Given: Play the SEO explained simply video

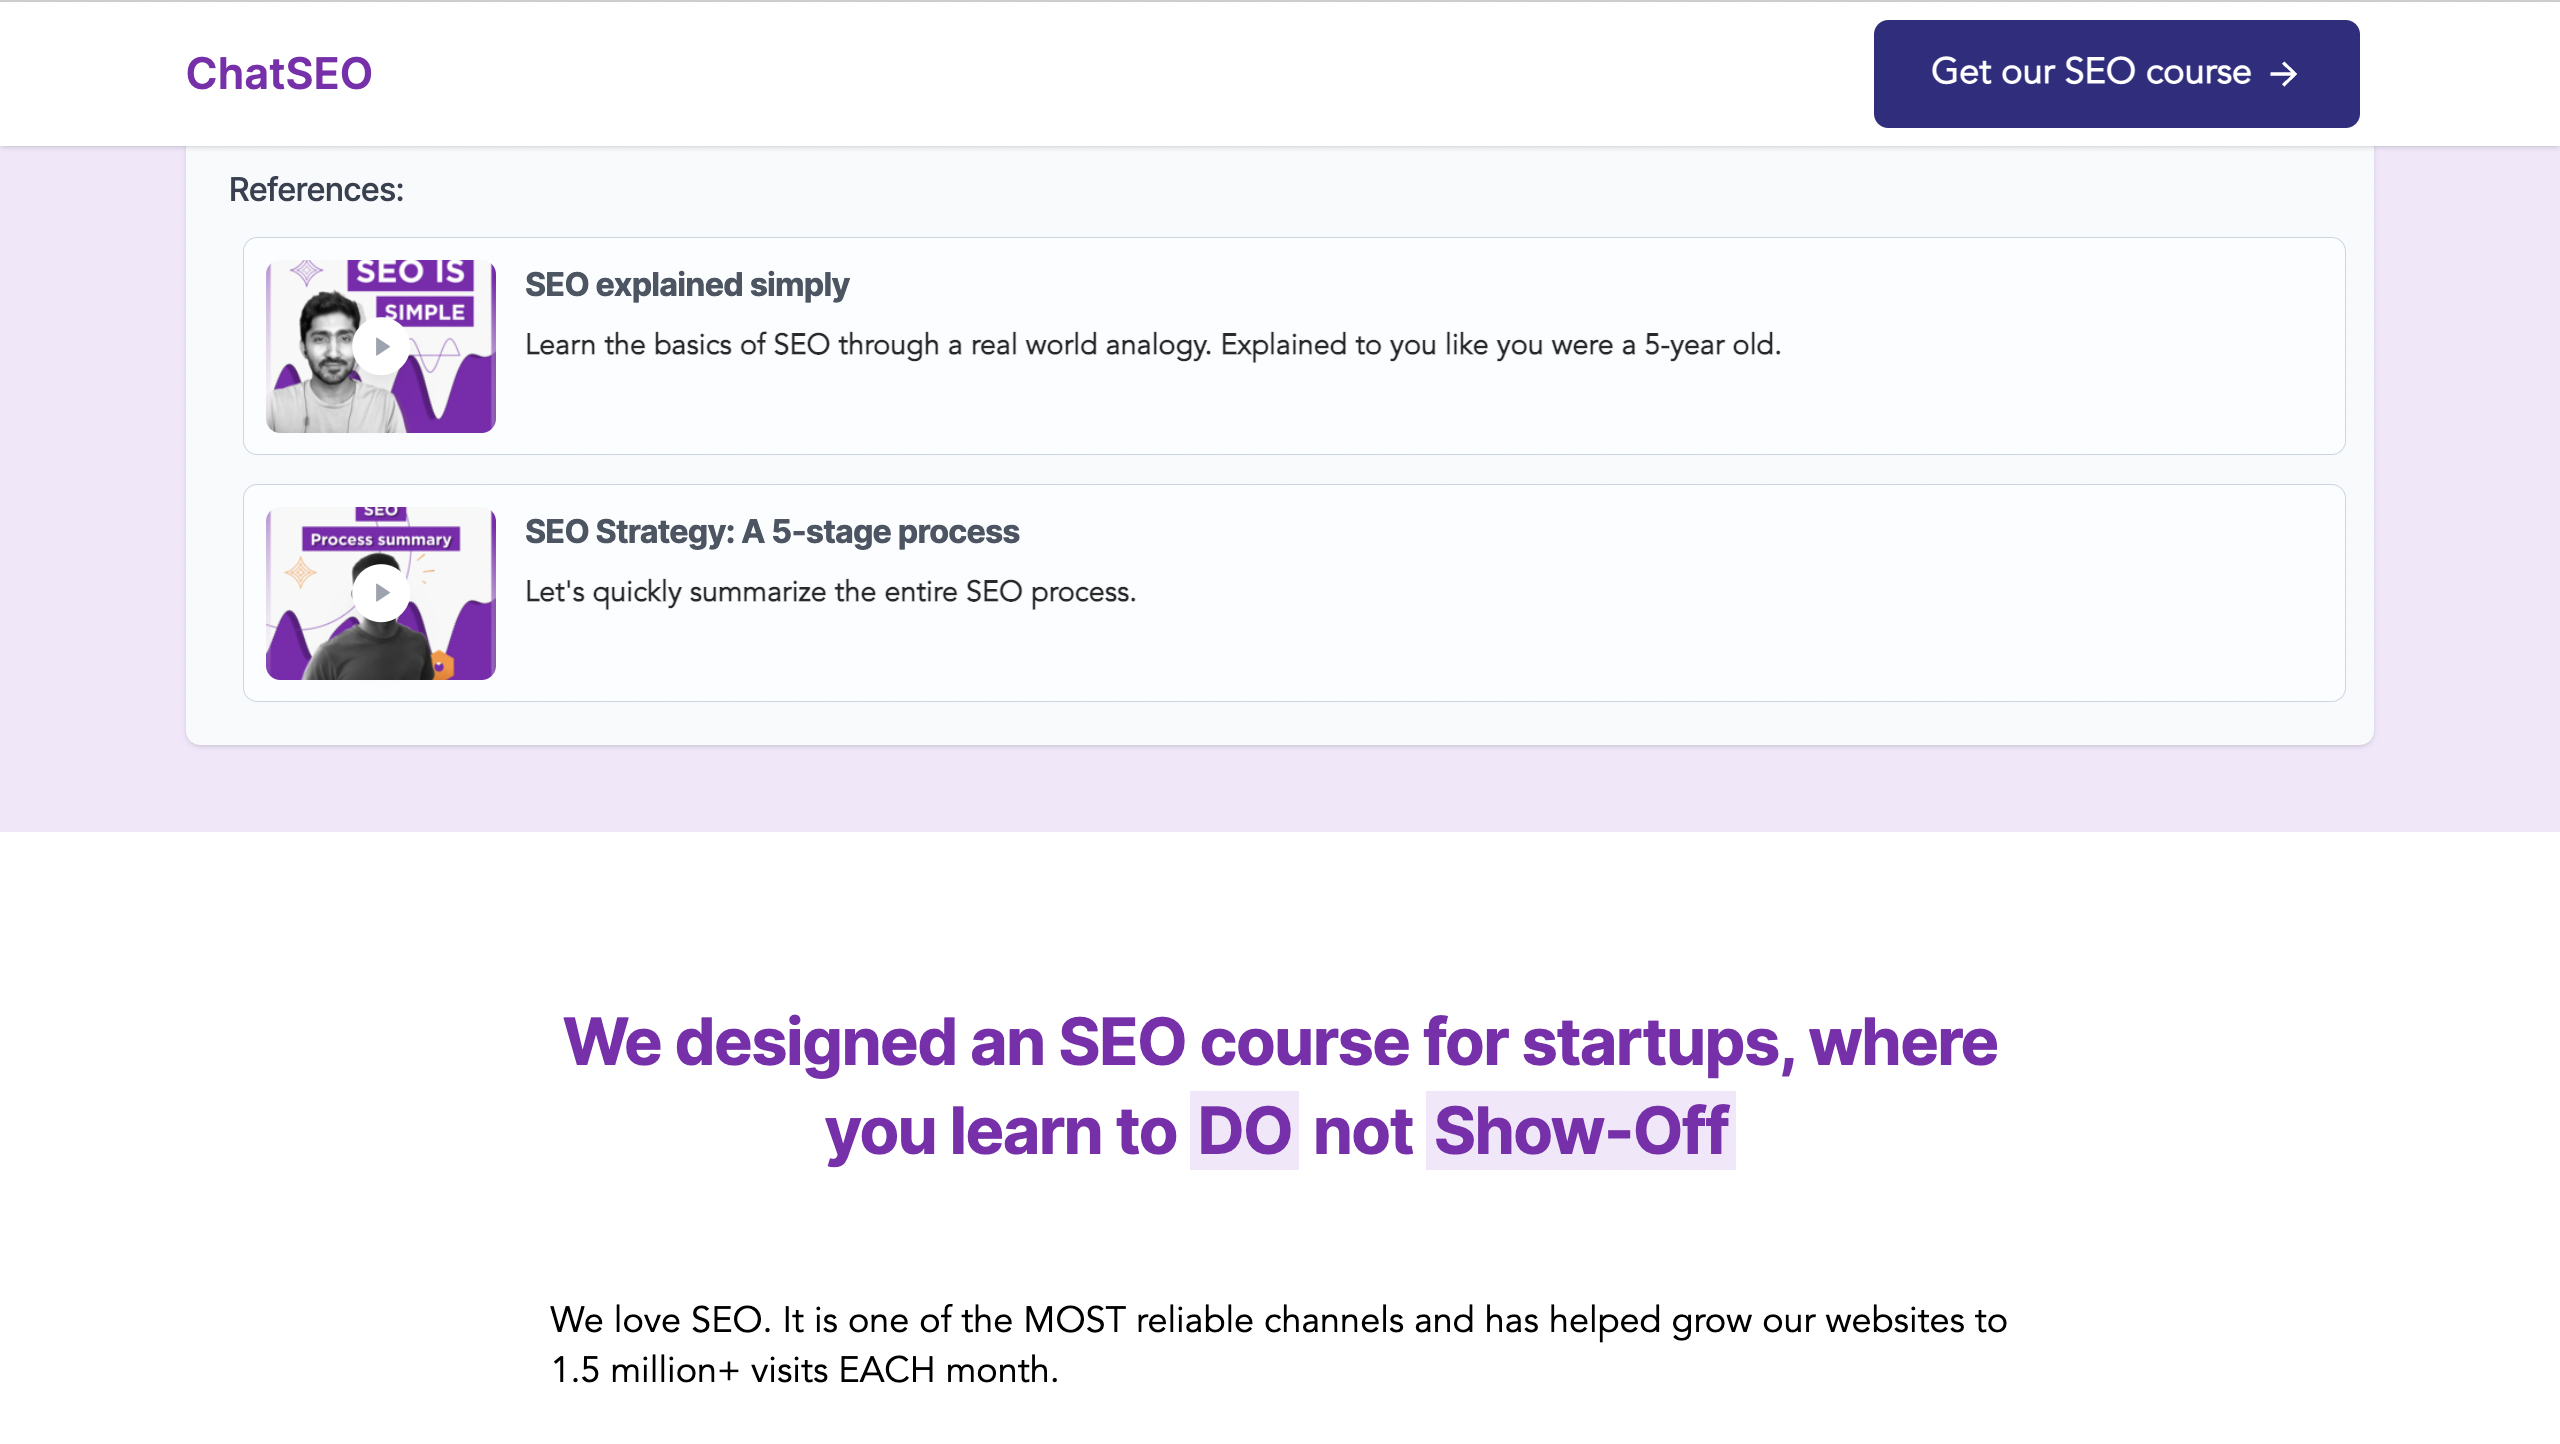Looking at the screenshot, I should point(381,347).
